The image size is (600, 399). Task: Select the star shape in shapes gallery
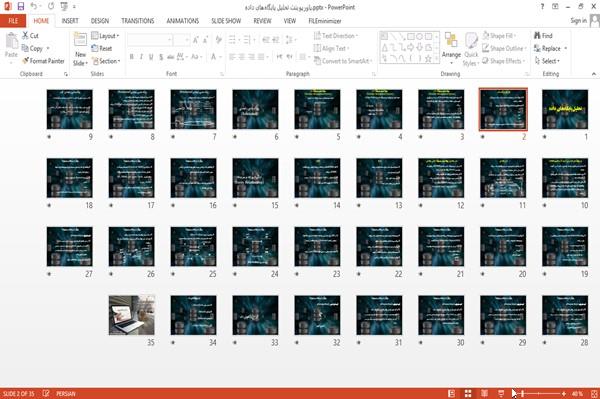pyautogui.click(x=428, y=59)
